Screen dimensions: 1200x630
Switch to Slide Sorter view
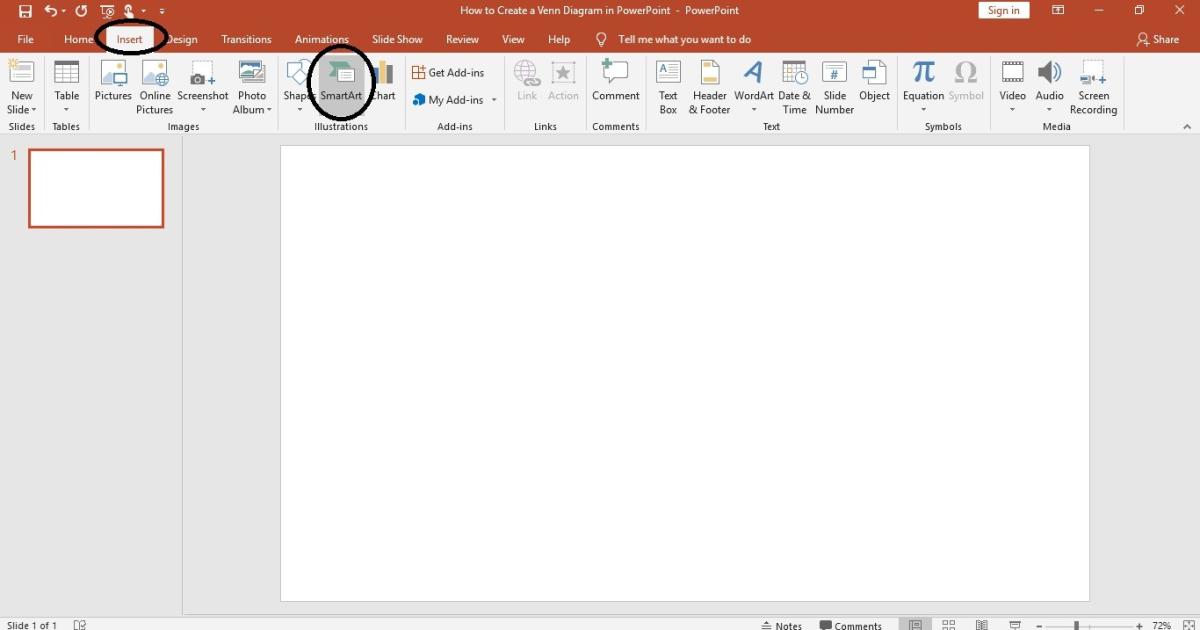click(947, 623)
